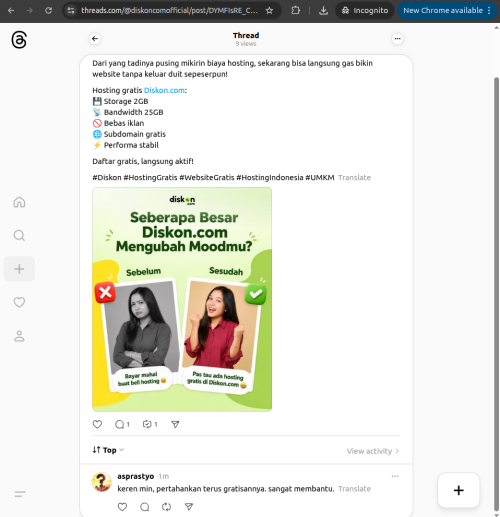This screenshot has height=517, width=500.
Task: Bookmark this page with the star
Action: tap(269, 11)
